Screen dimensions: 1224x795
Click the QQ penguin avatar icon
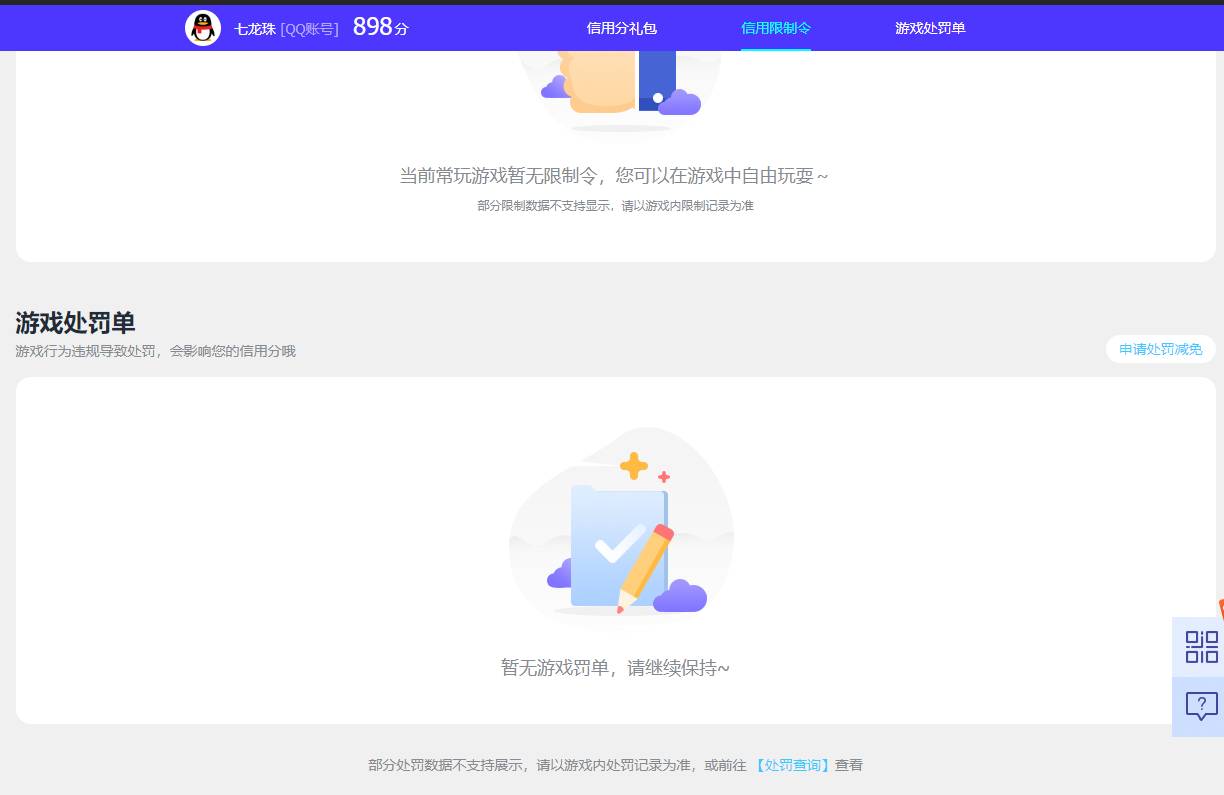(202, 27)
